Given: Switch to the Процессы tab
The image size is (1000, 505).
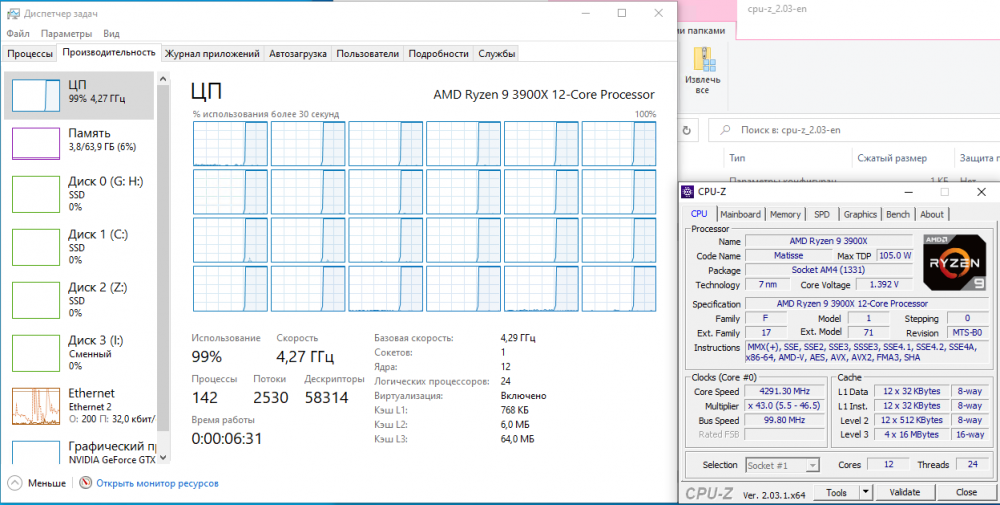Looking at the screenshot, I should [30, 54].
